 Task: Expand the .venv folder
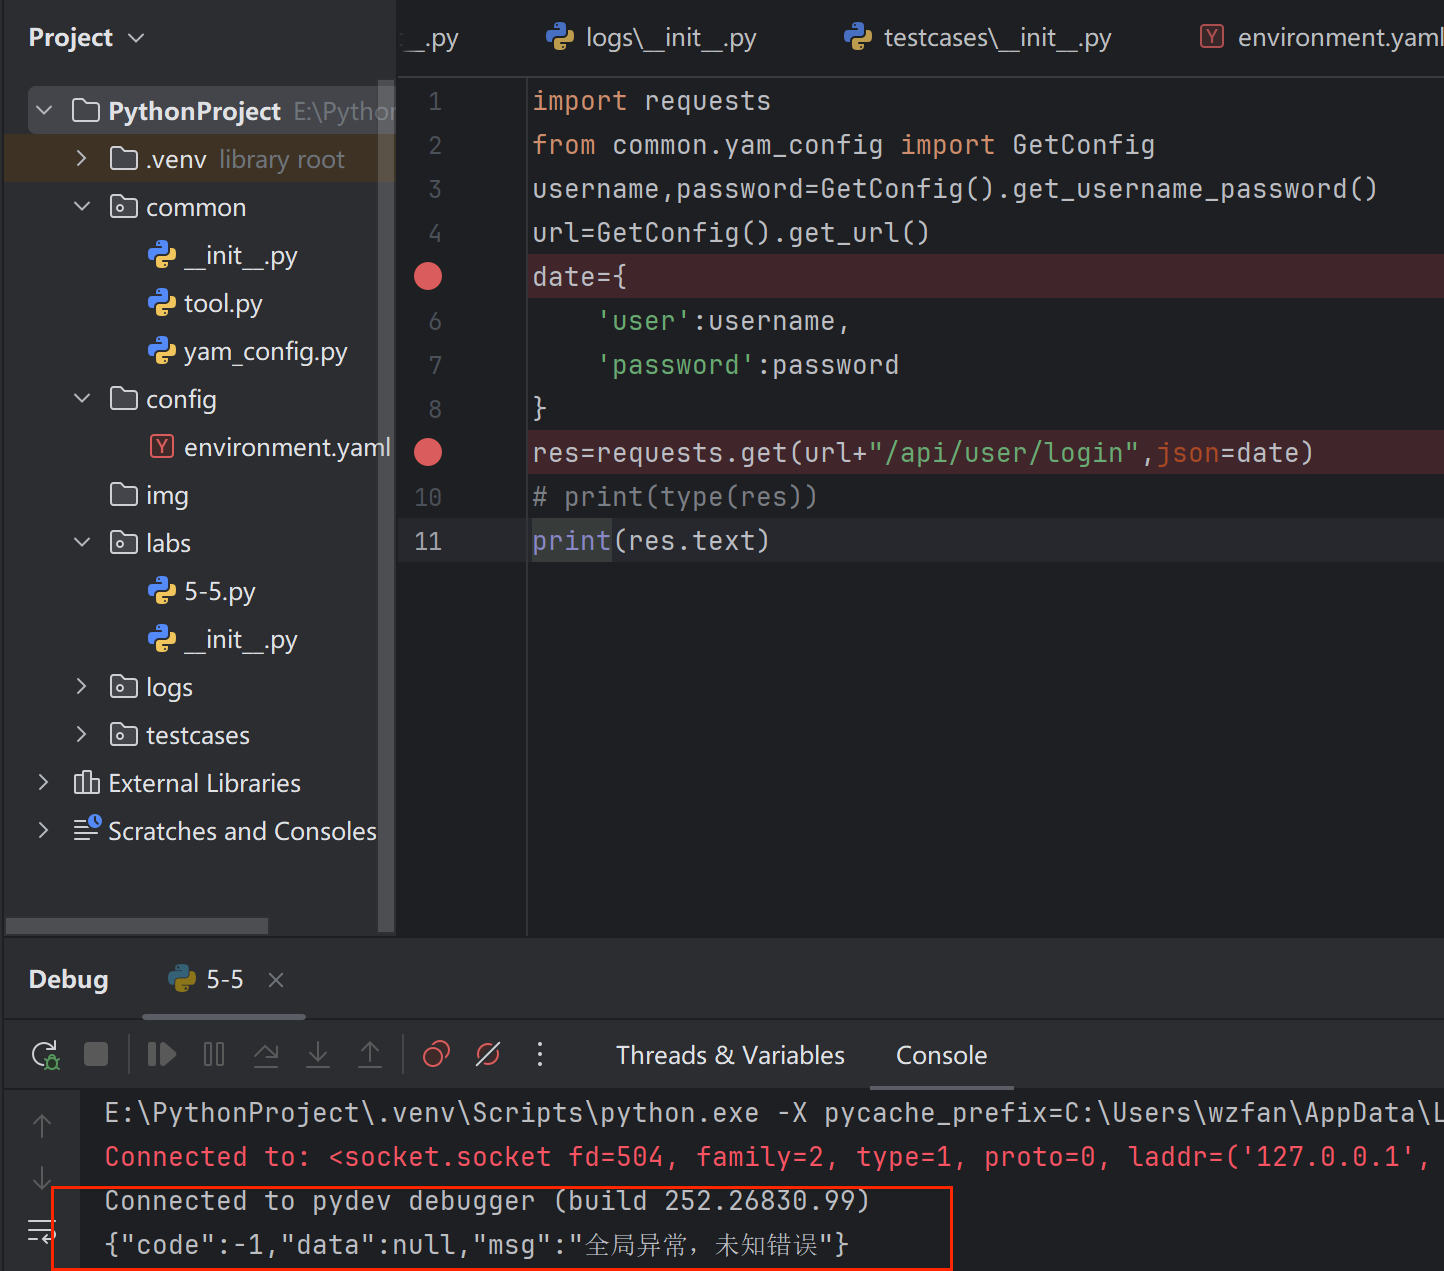(82, 159)
